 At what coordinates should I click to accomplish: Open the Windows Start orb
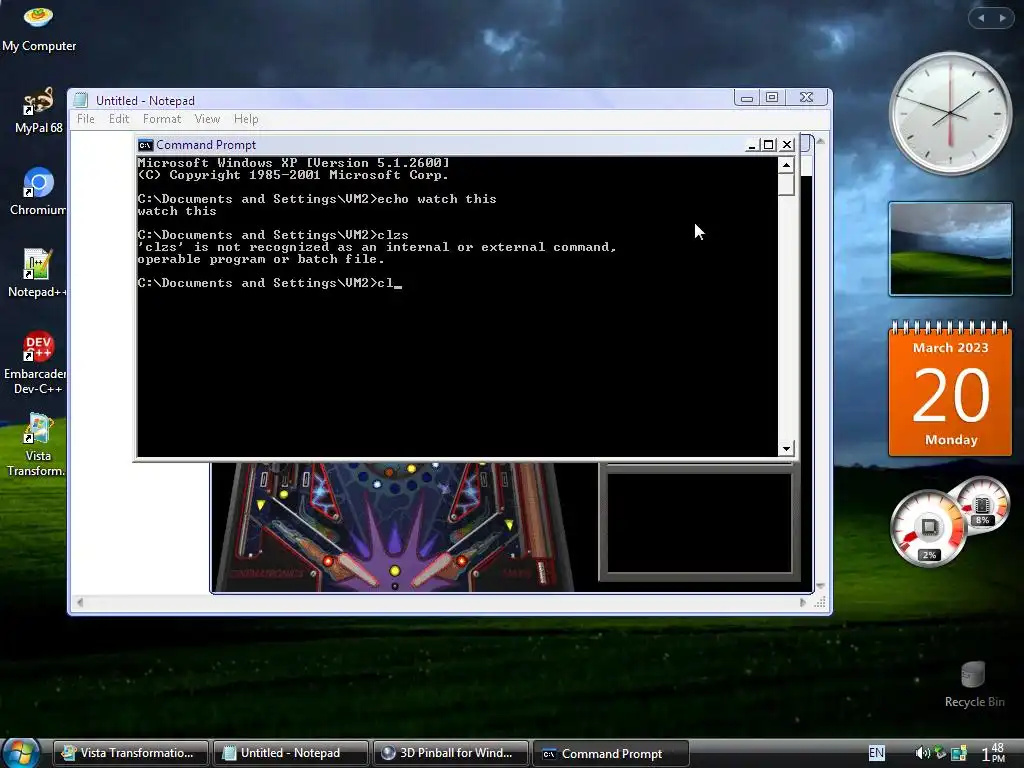pos(22,752)
